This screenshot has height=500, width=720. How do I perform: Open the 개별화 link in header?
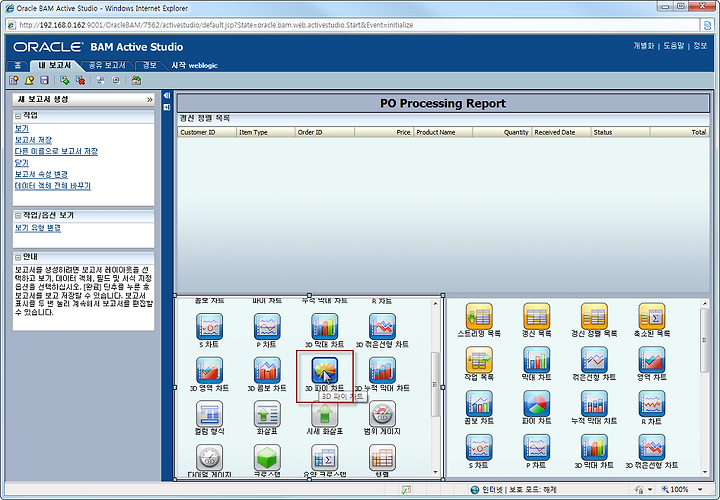(x=644, y=46)
